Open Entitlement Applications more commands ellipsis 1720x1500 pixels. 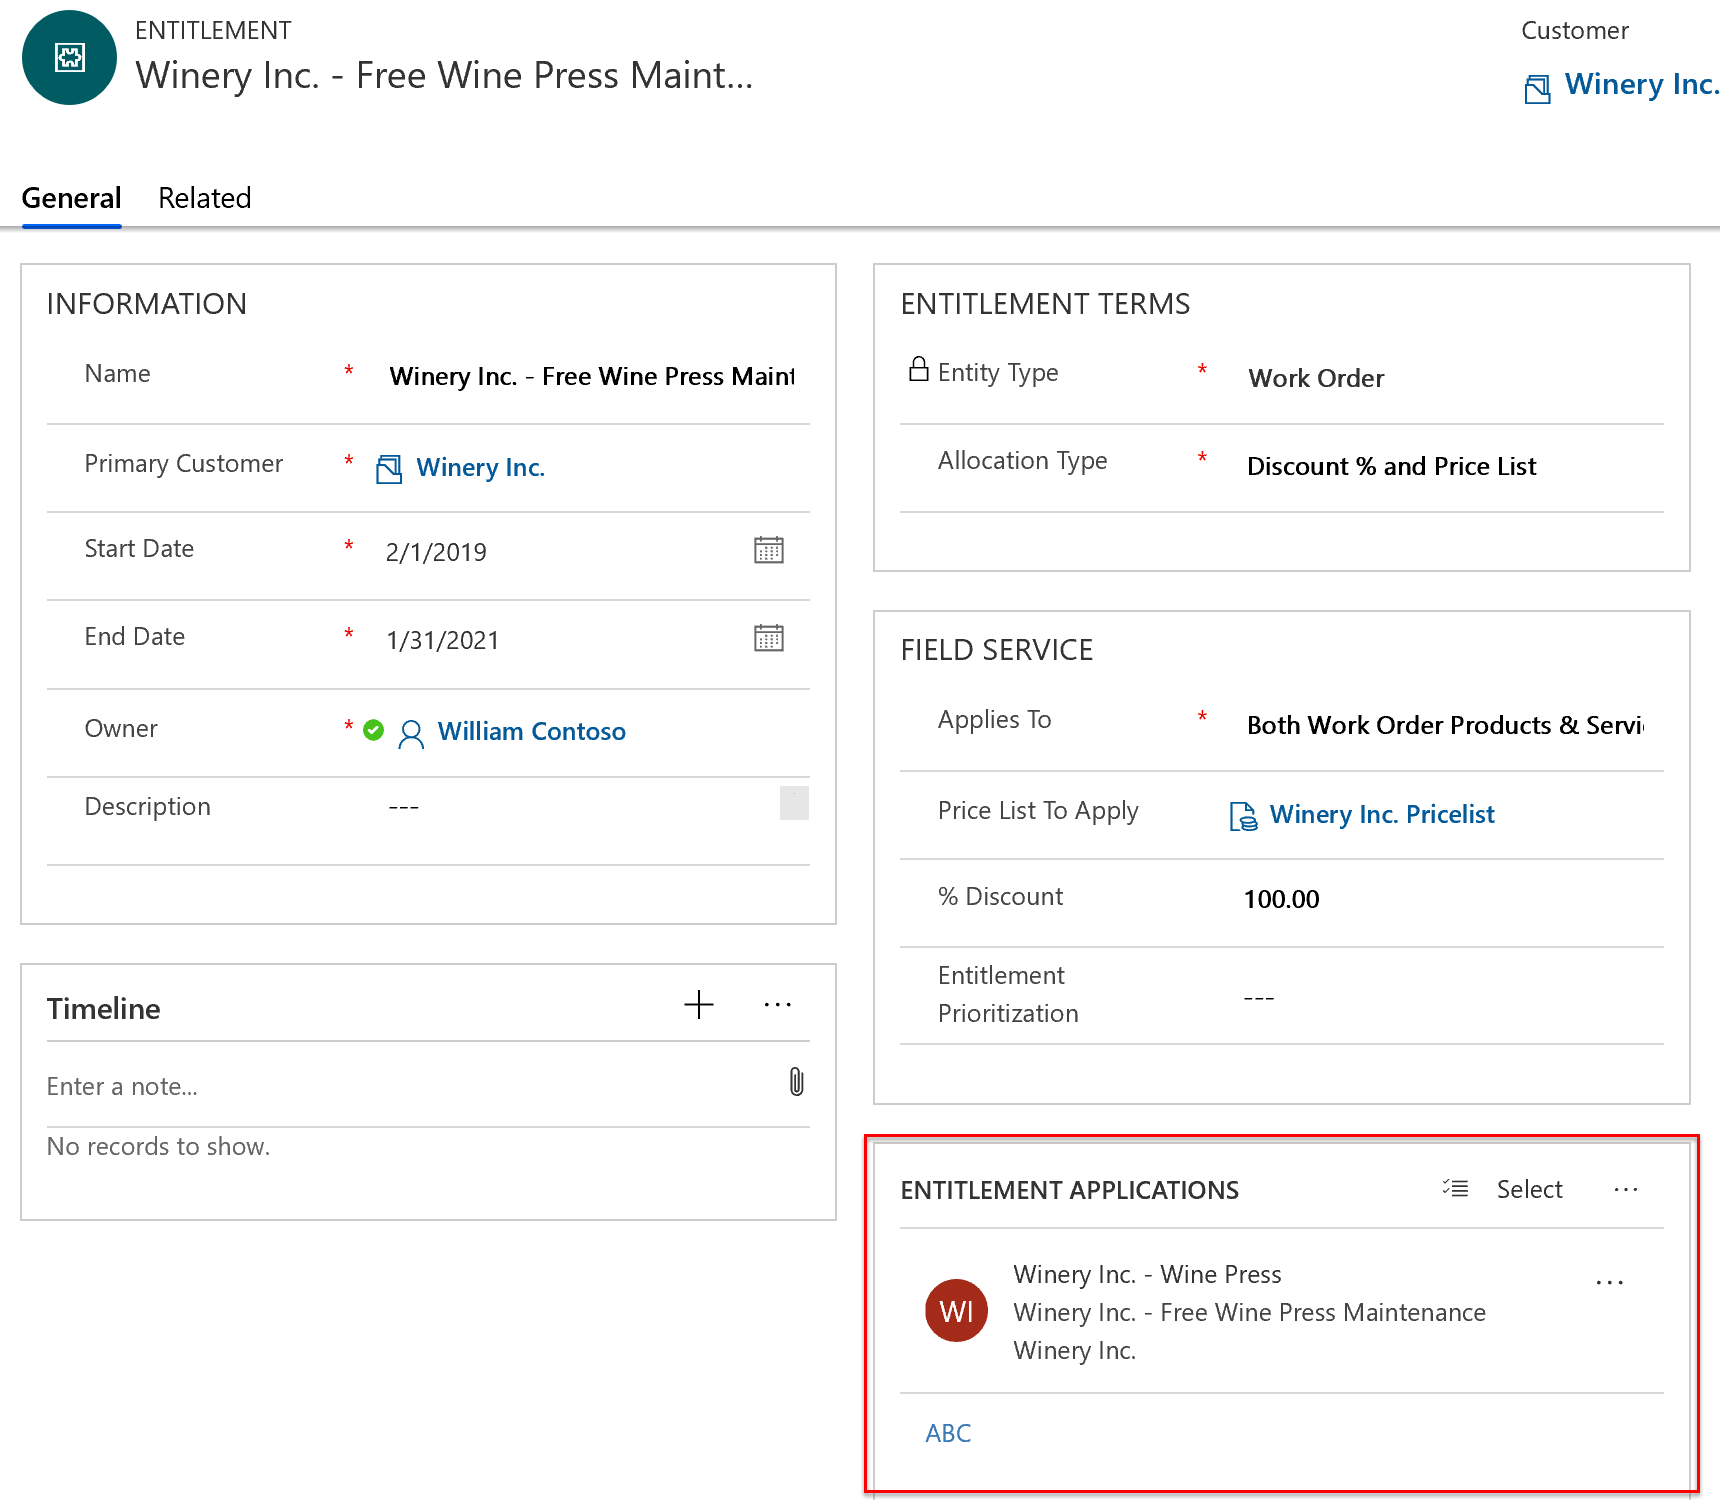click(x=1626, y=1189)
